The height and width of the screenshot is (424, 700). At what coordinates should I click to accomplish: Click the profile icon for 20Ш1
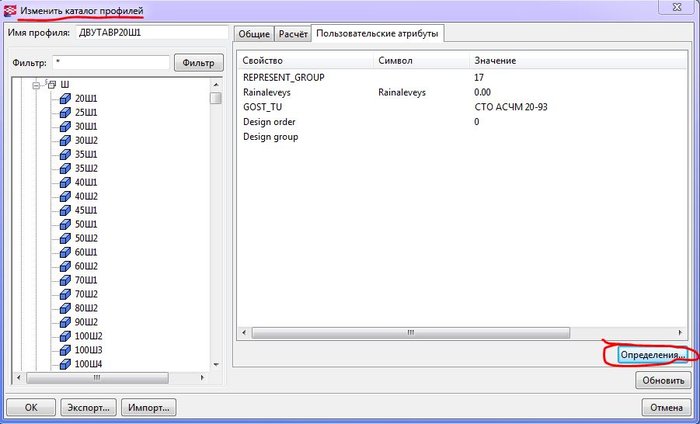(x=65, y=99)
